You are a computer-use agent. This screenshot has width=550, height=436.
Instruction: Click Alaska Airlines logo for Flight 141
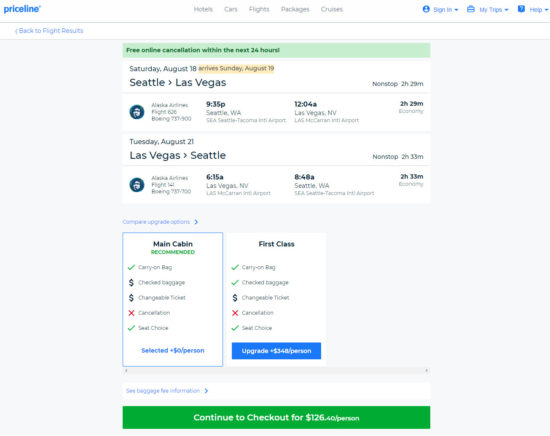pos(137,185)
